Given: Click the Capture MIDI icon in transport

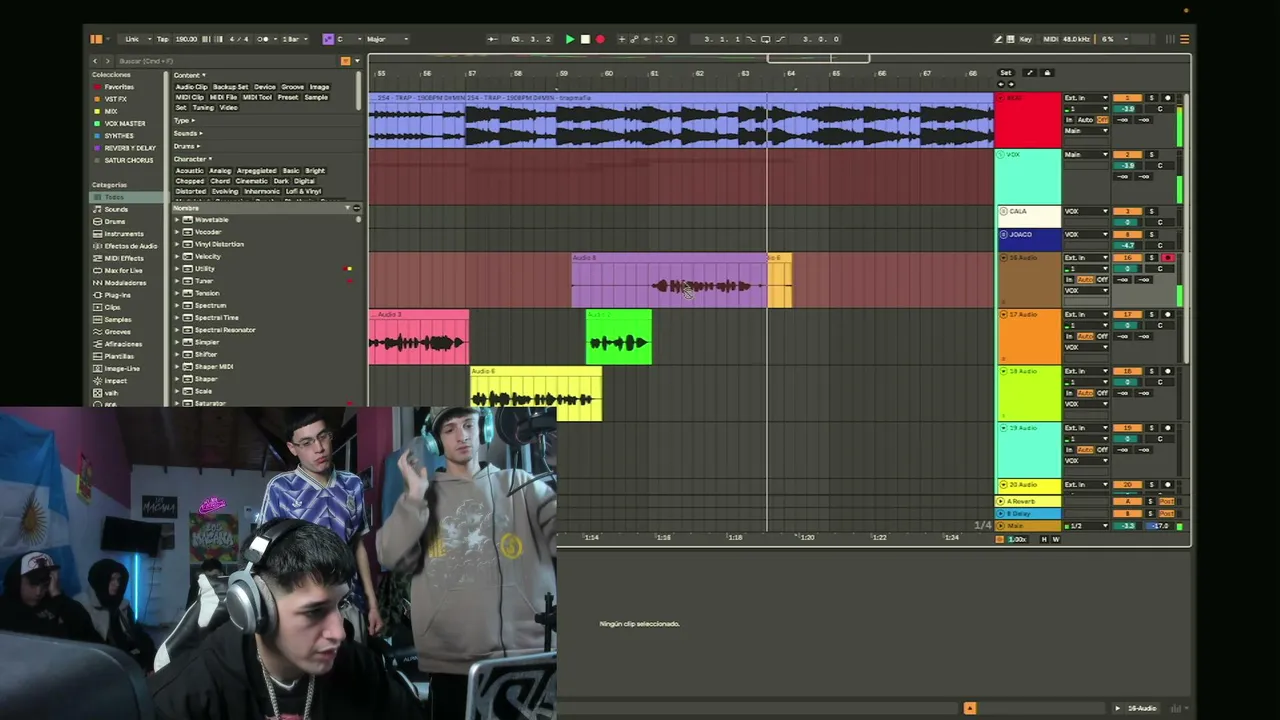Looking at the screenshot, I should (x=658, y=39).
